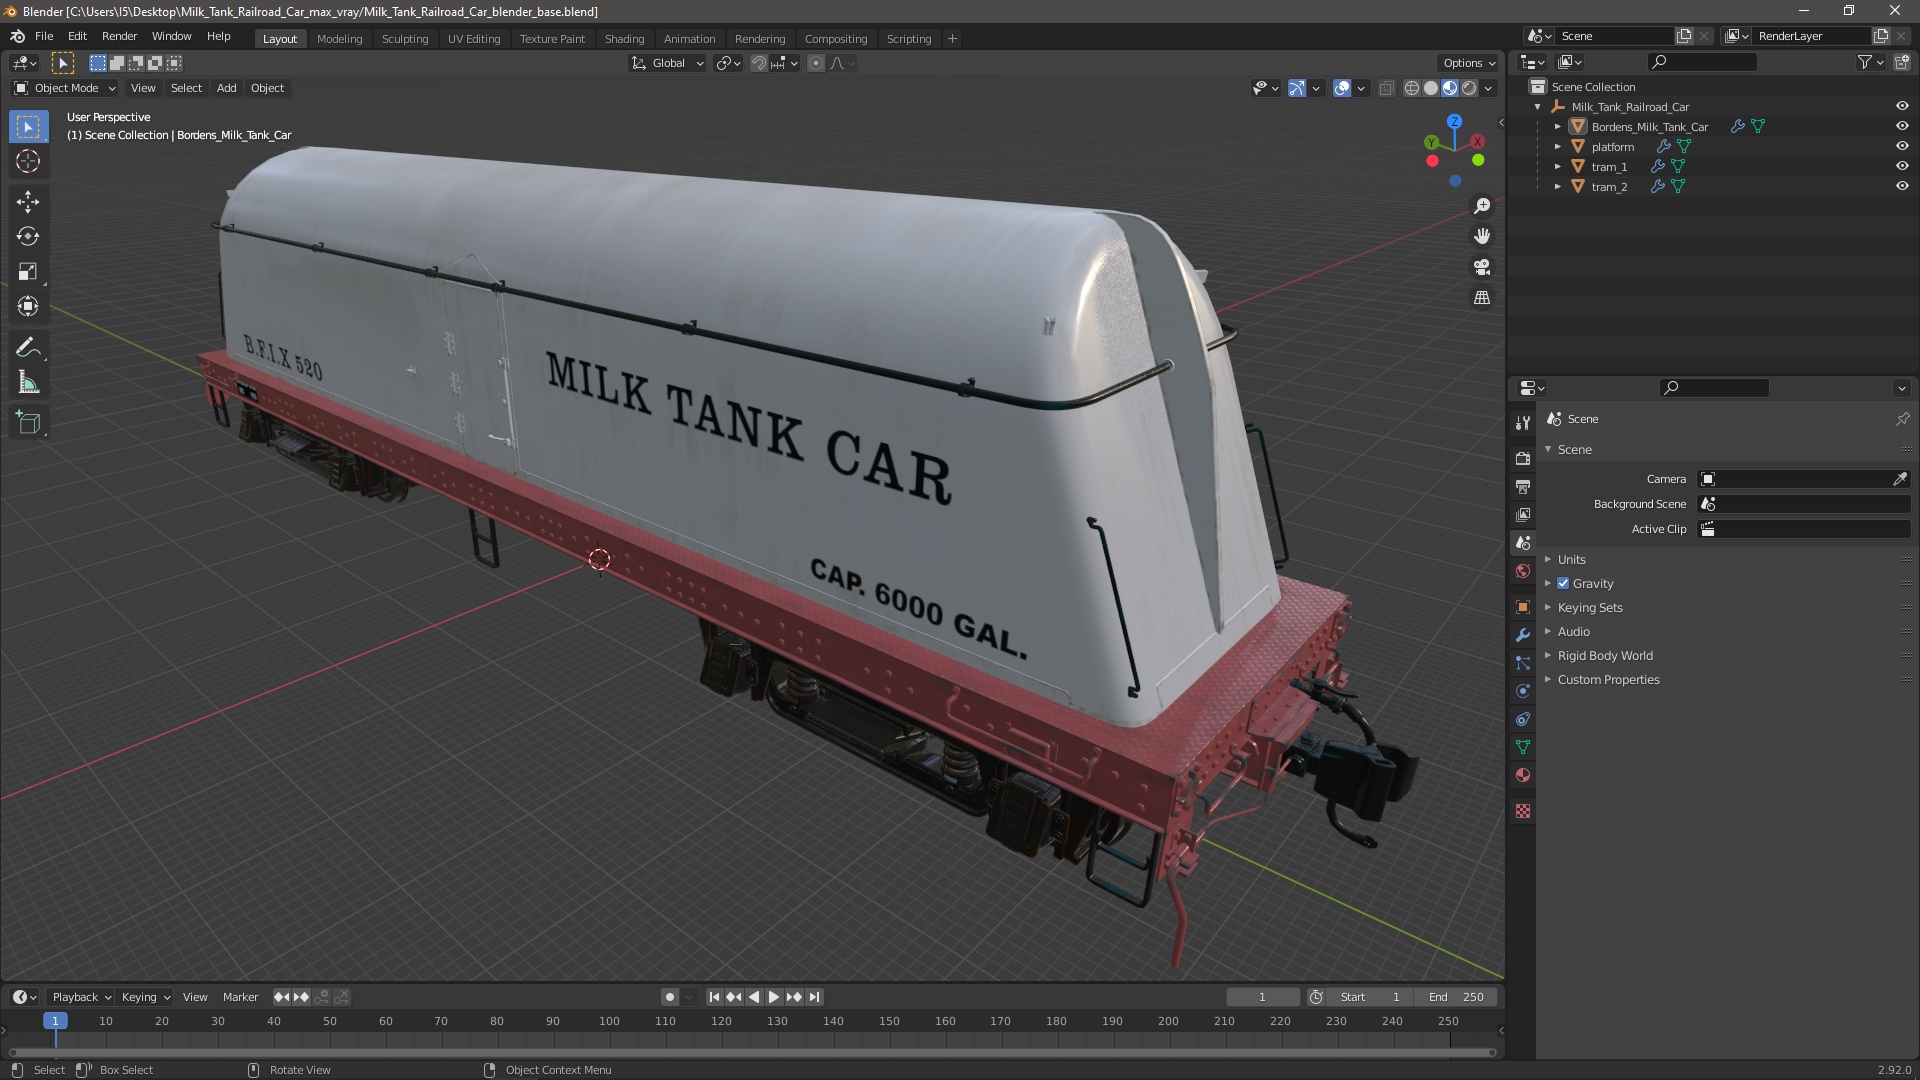Open the Options dropdown
This screenshot has height=1080, width=1920.
point(1469,63)
